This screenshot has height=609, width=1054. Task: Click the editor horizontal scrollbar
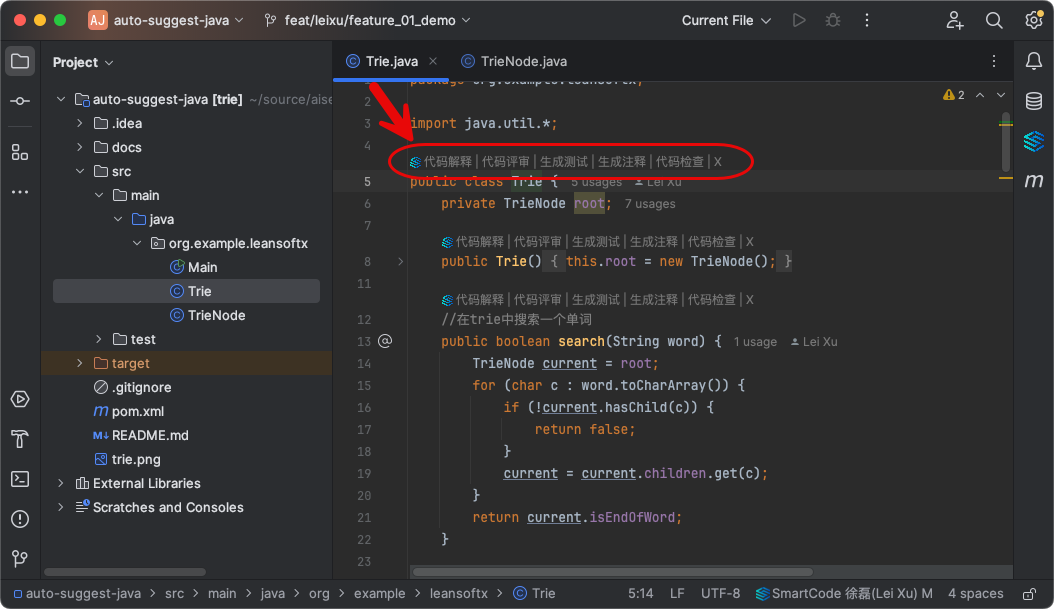[612, 572]
